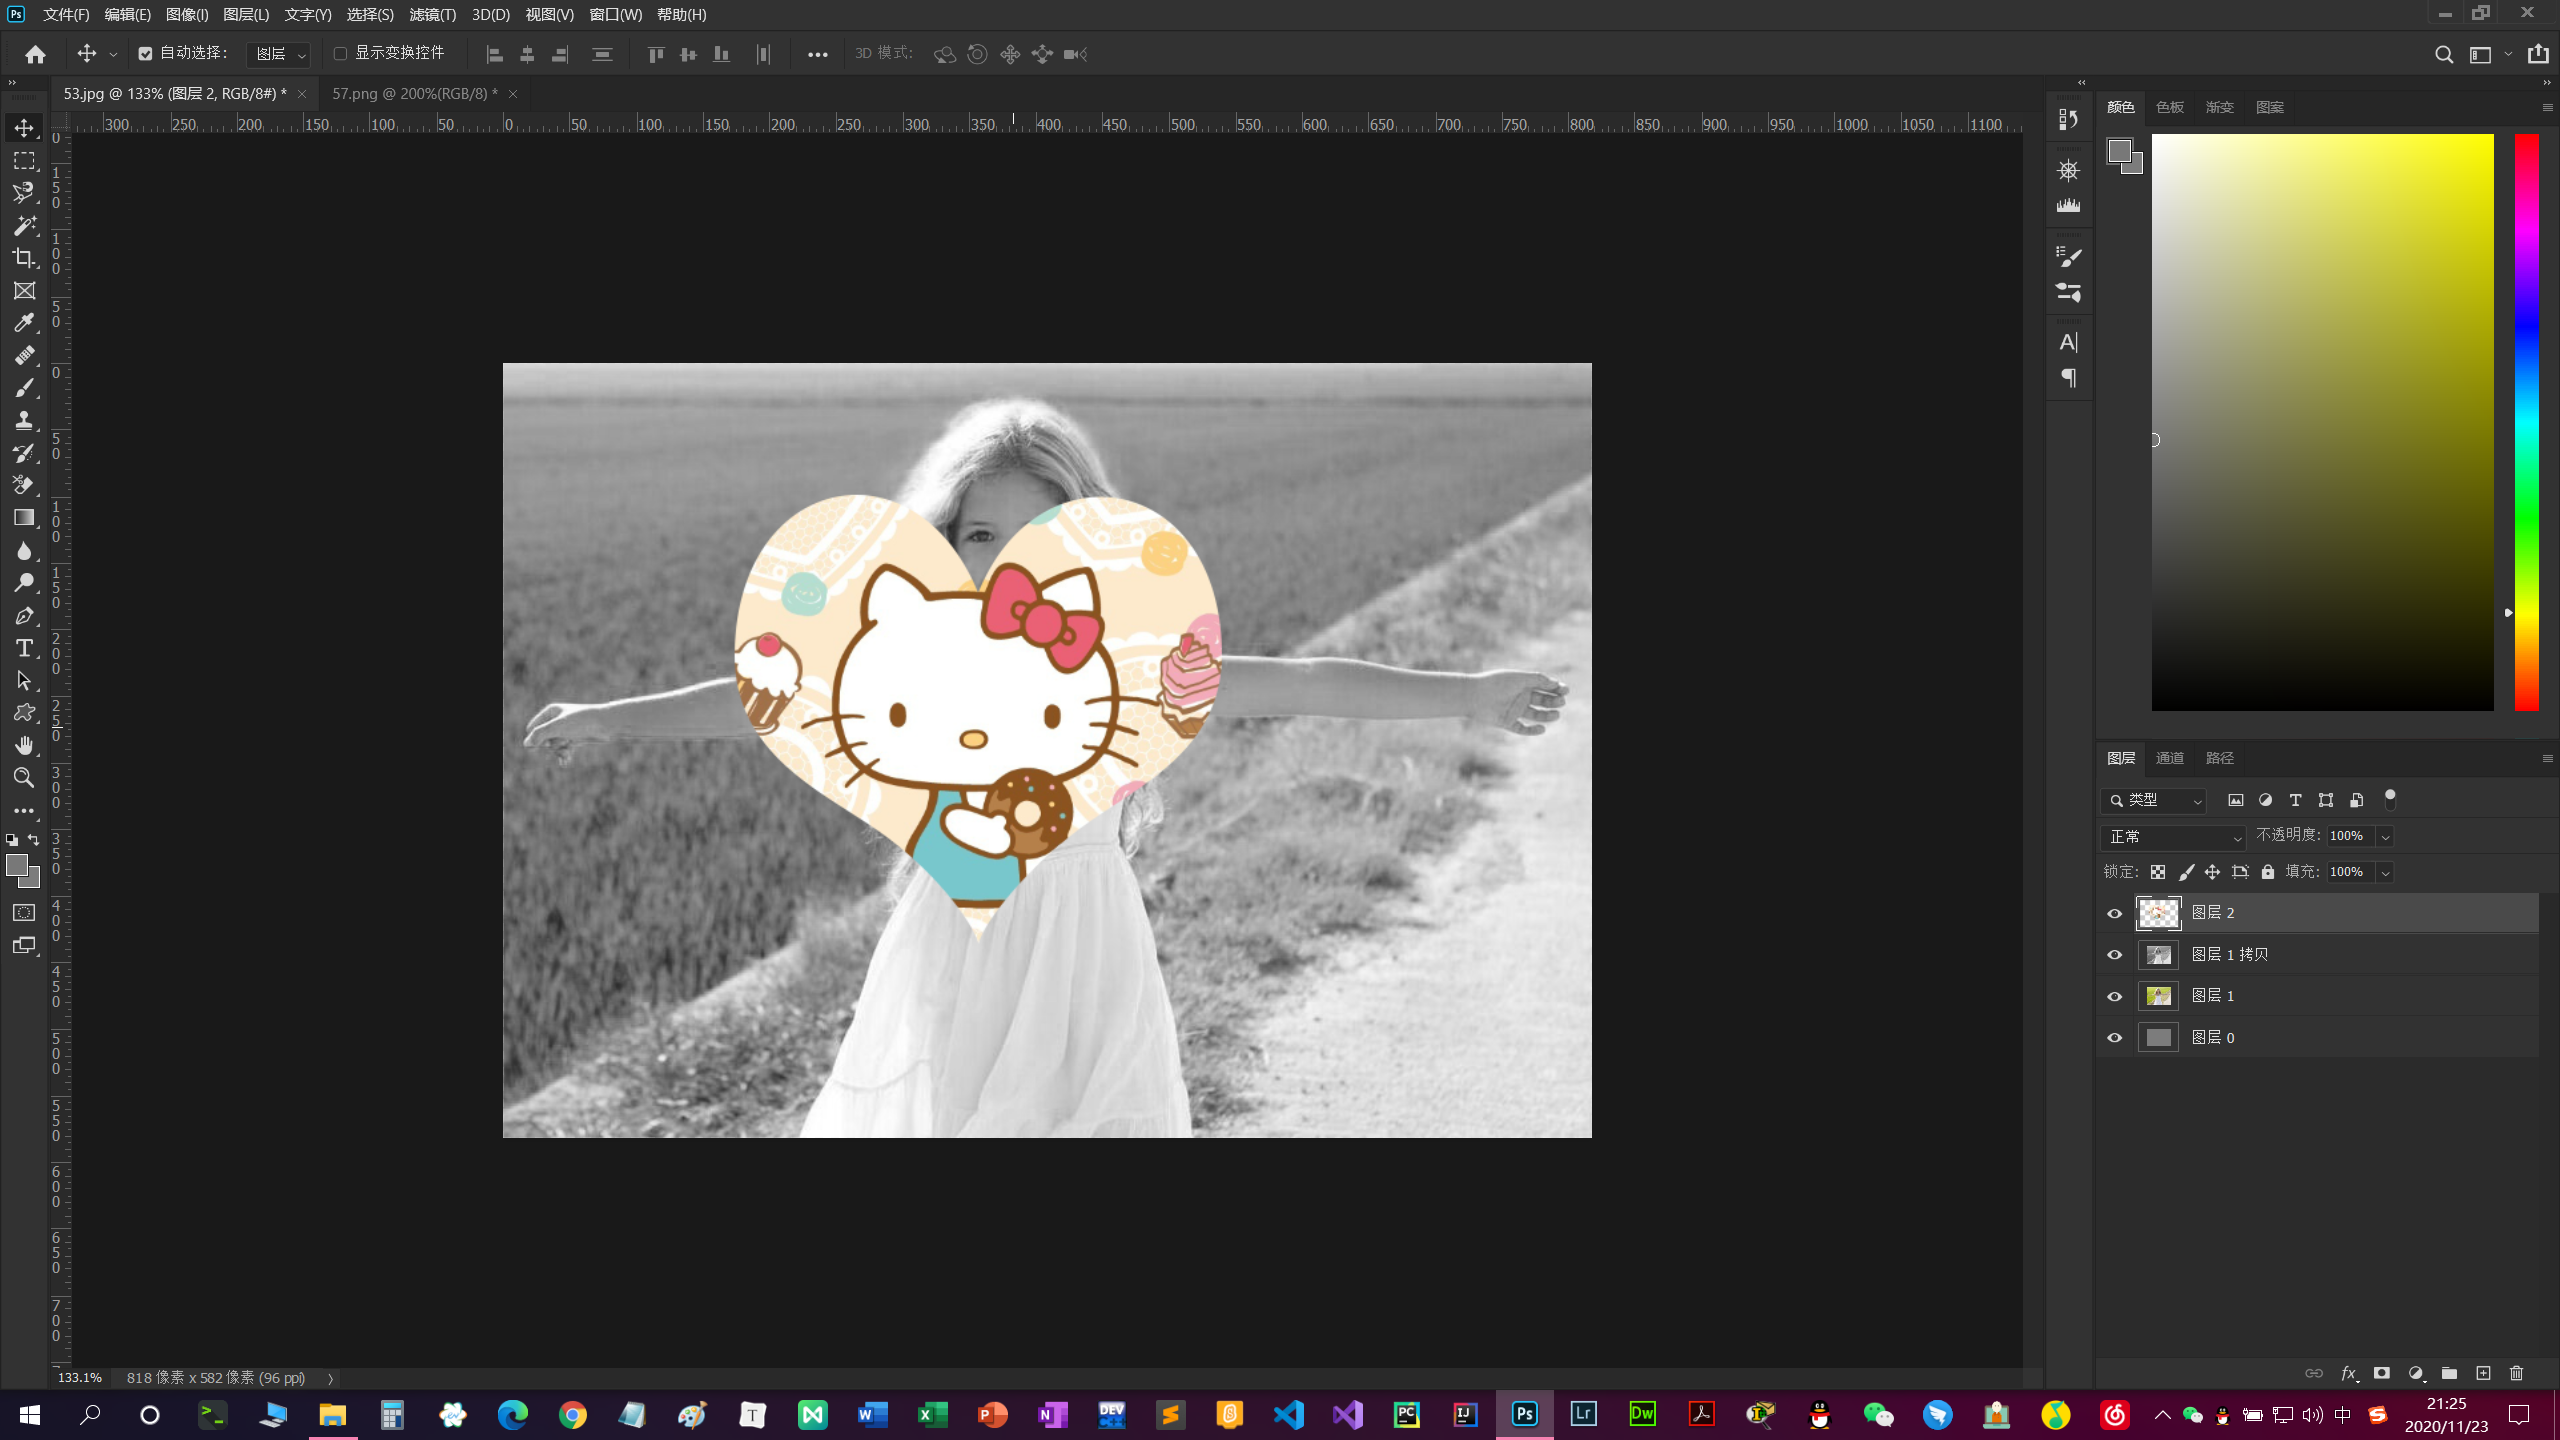
Task: Select the Eraser tool
Action: 24,486
